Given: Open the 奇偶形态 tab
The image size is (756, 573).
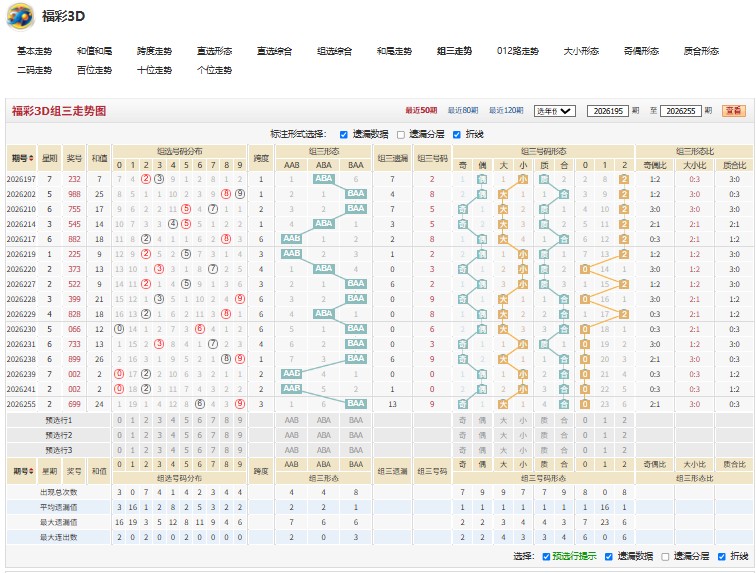Looking at the screenshot, I should pos(641,51).
